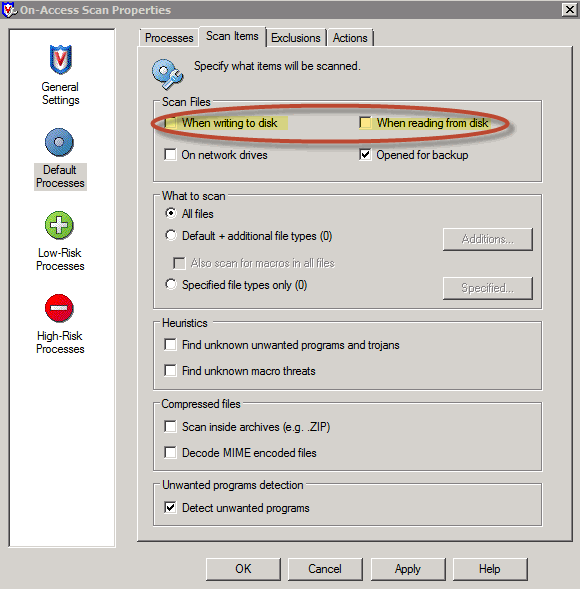Toggle On network drives checkbox
Screen dimensions: 581x589
[x=170, y=154]
